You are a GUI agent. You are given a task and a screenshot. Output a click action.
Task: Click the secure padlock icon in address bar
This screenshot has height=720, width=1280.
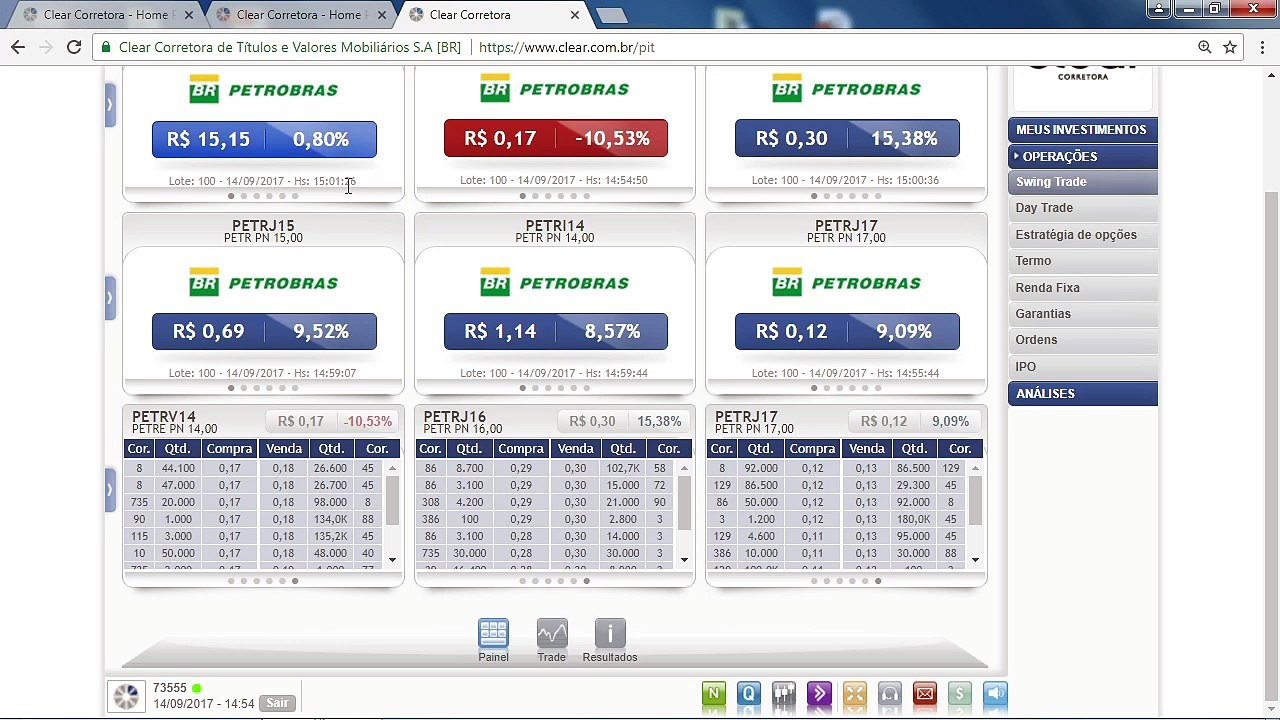click(107, 47)
